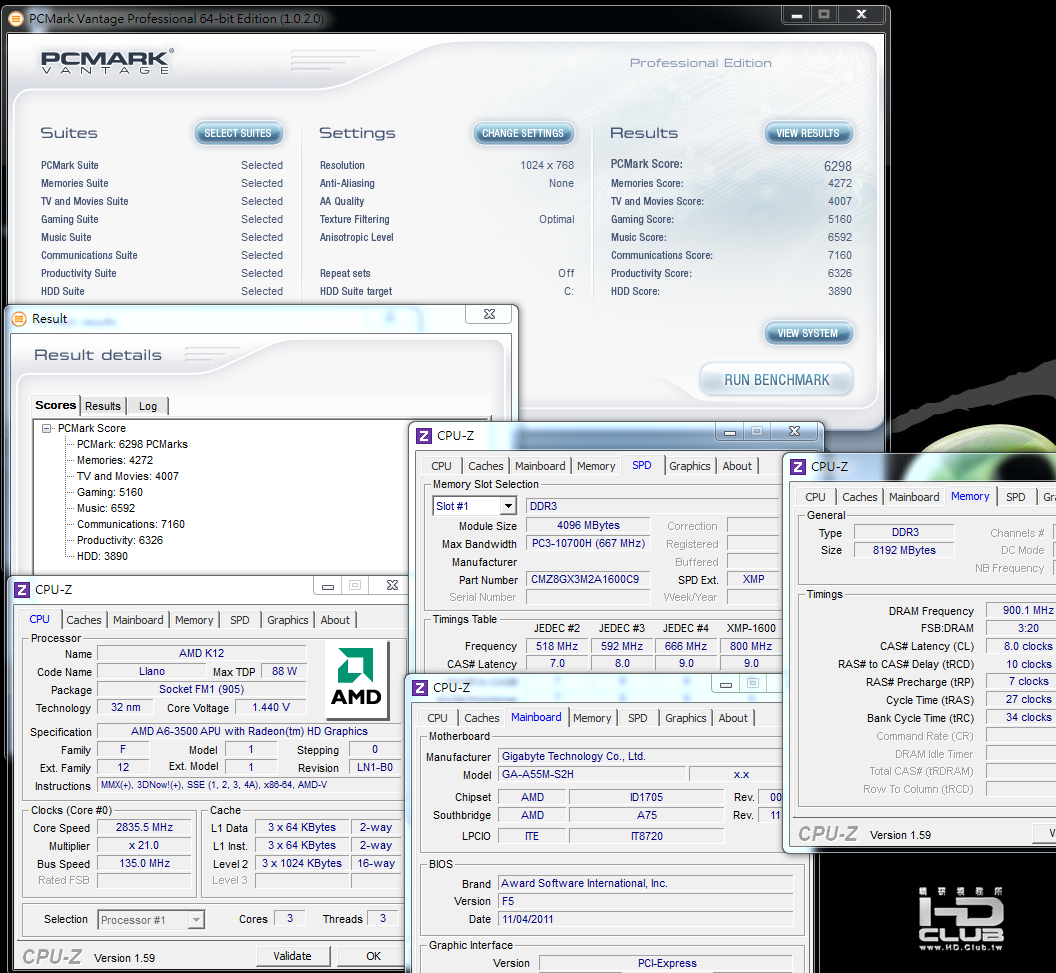Open the Slot #1 memory slot dropdown

508,507
